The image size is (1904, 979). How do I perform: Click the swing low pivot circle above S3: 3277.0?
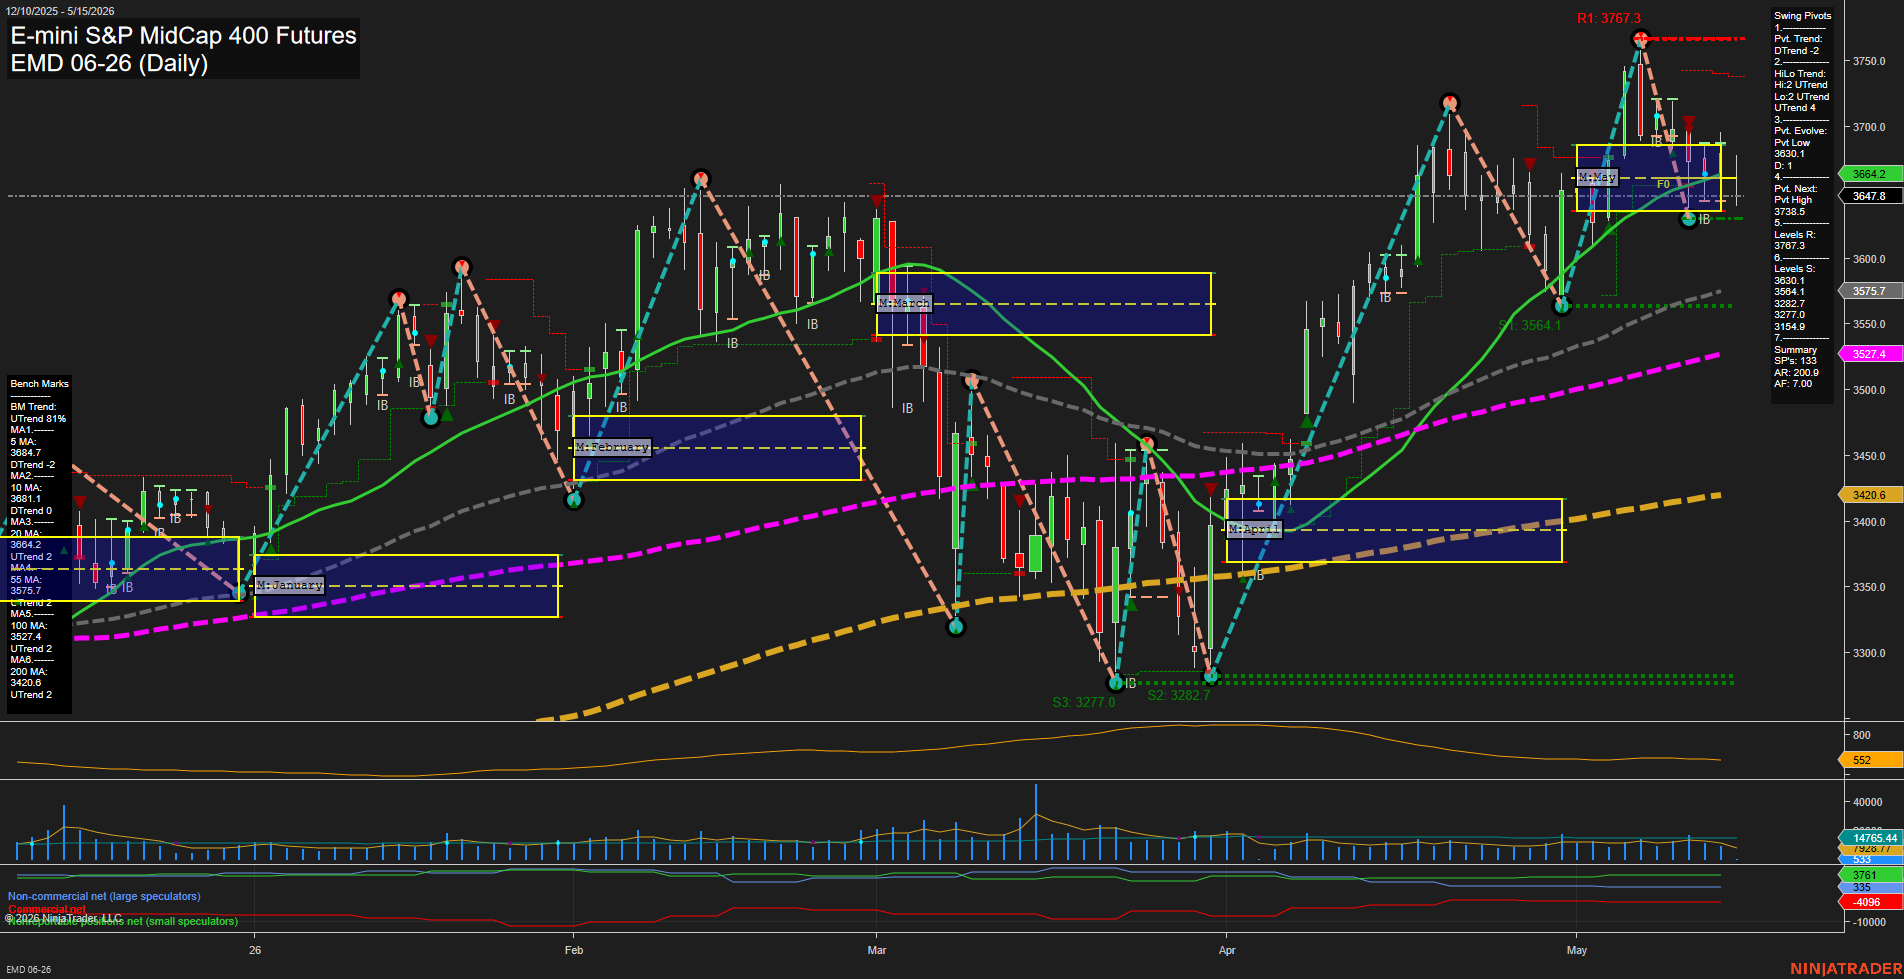coord(1116,683)
